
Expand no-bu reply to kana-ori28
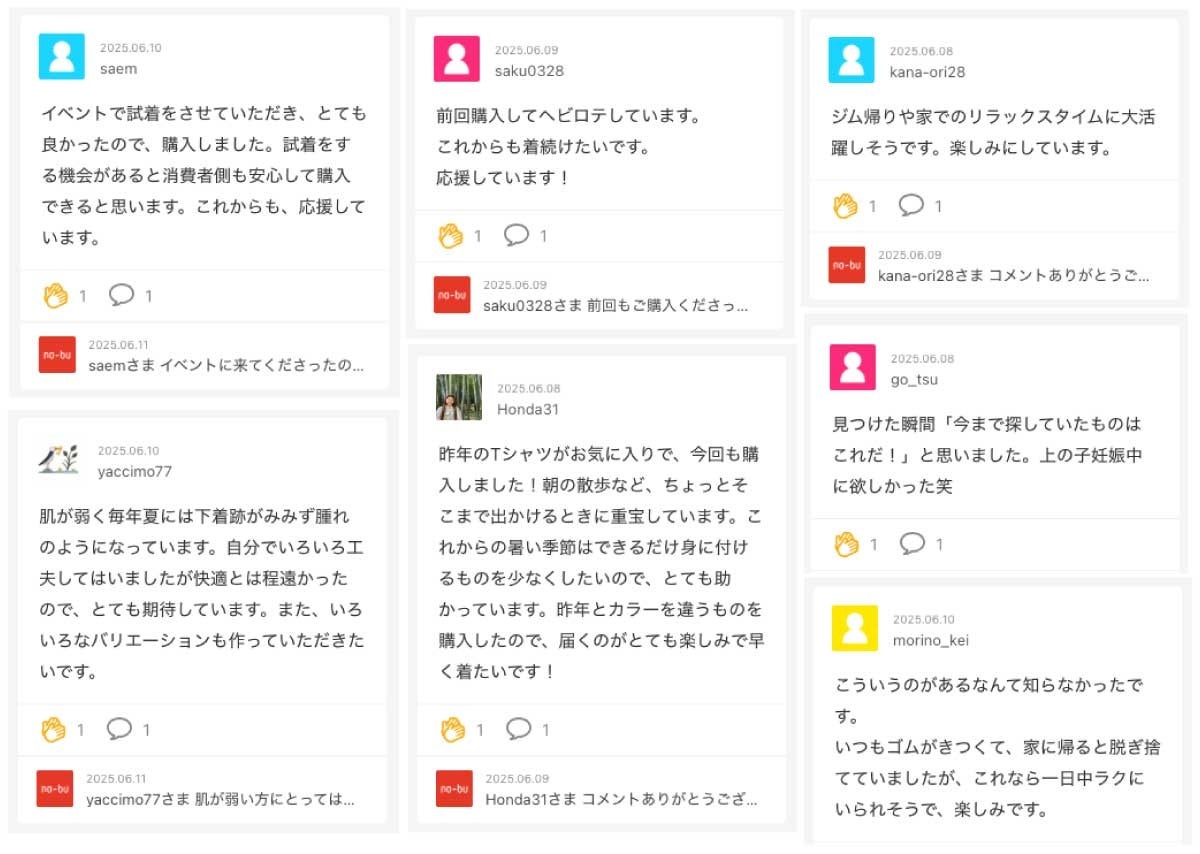(1013, 275)
